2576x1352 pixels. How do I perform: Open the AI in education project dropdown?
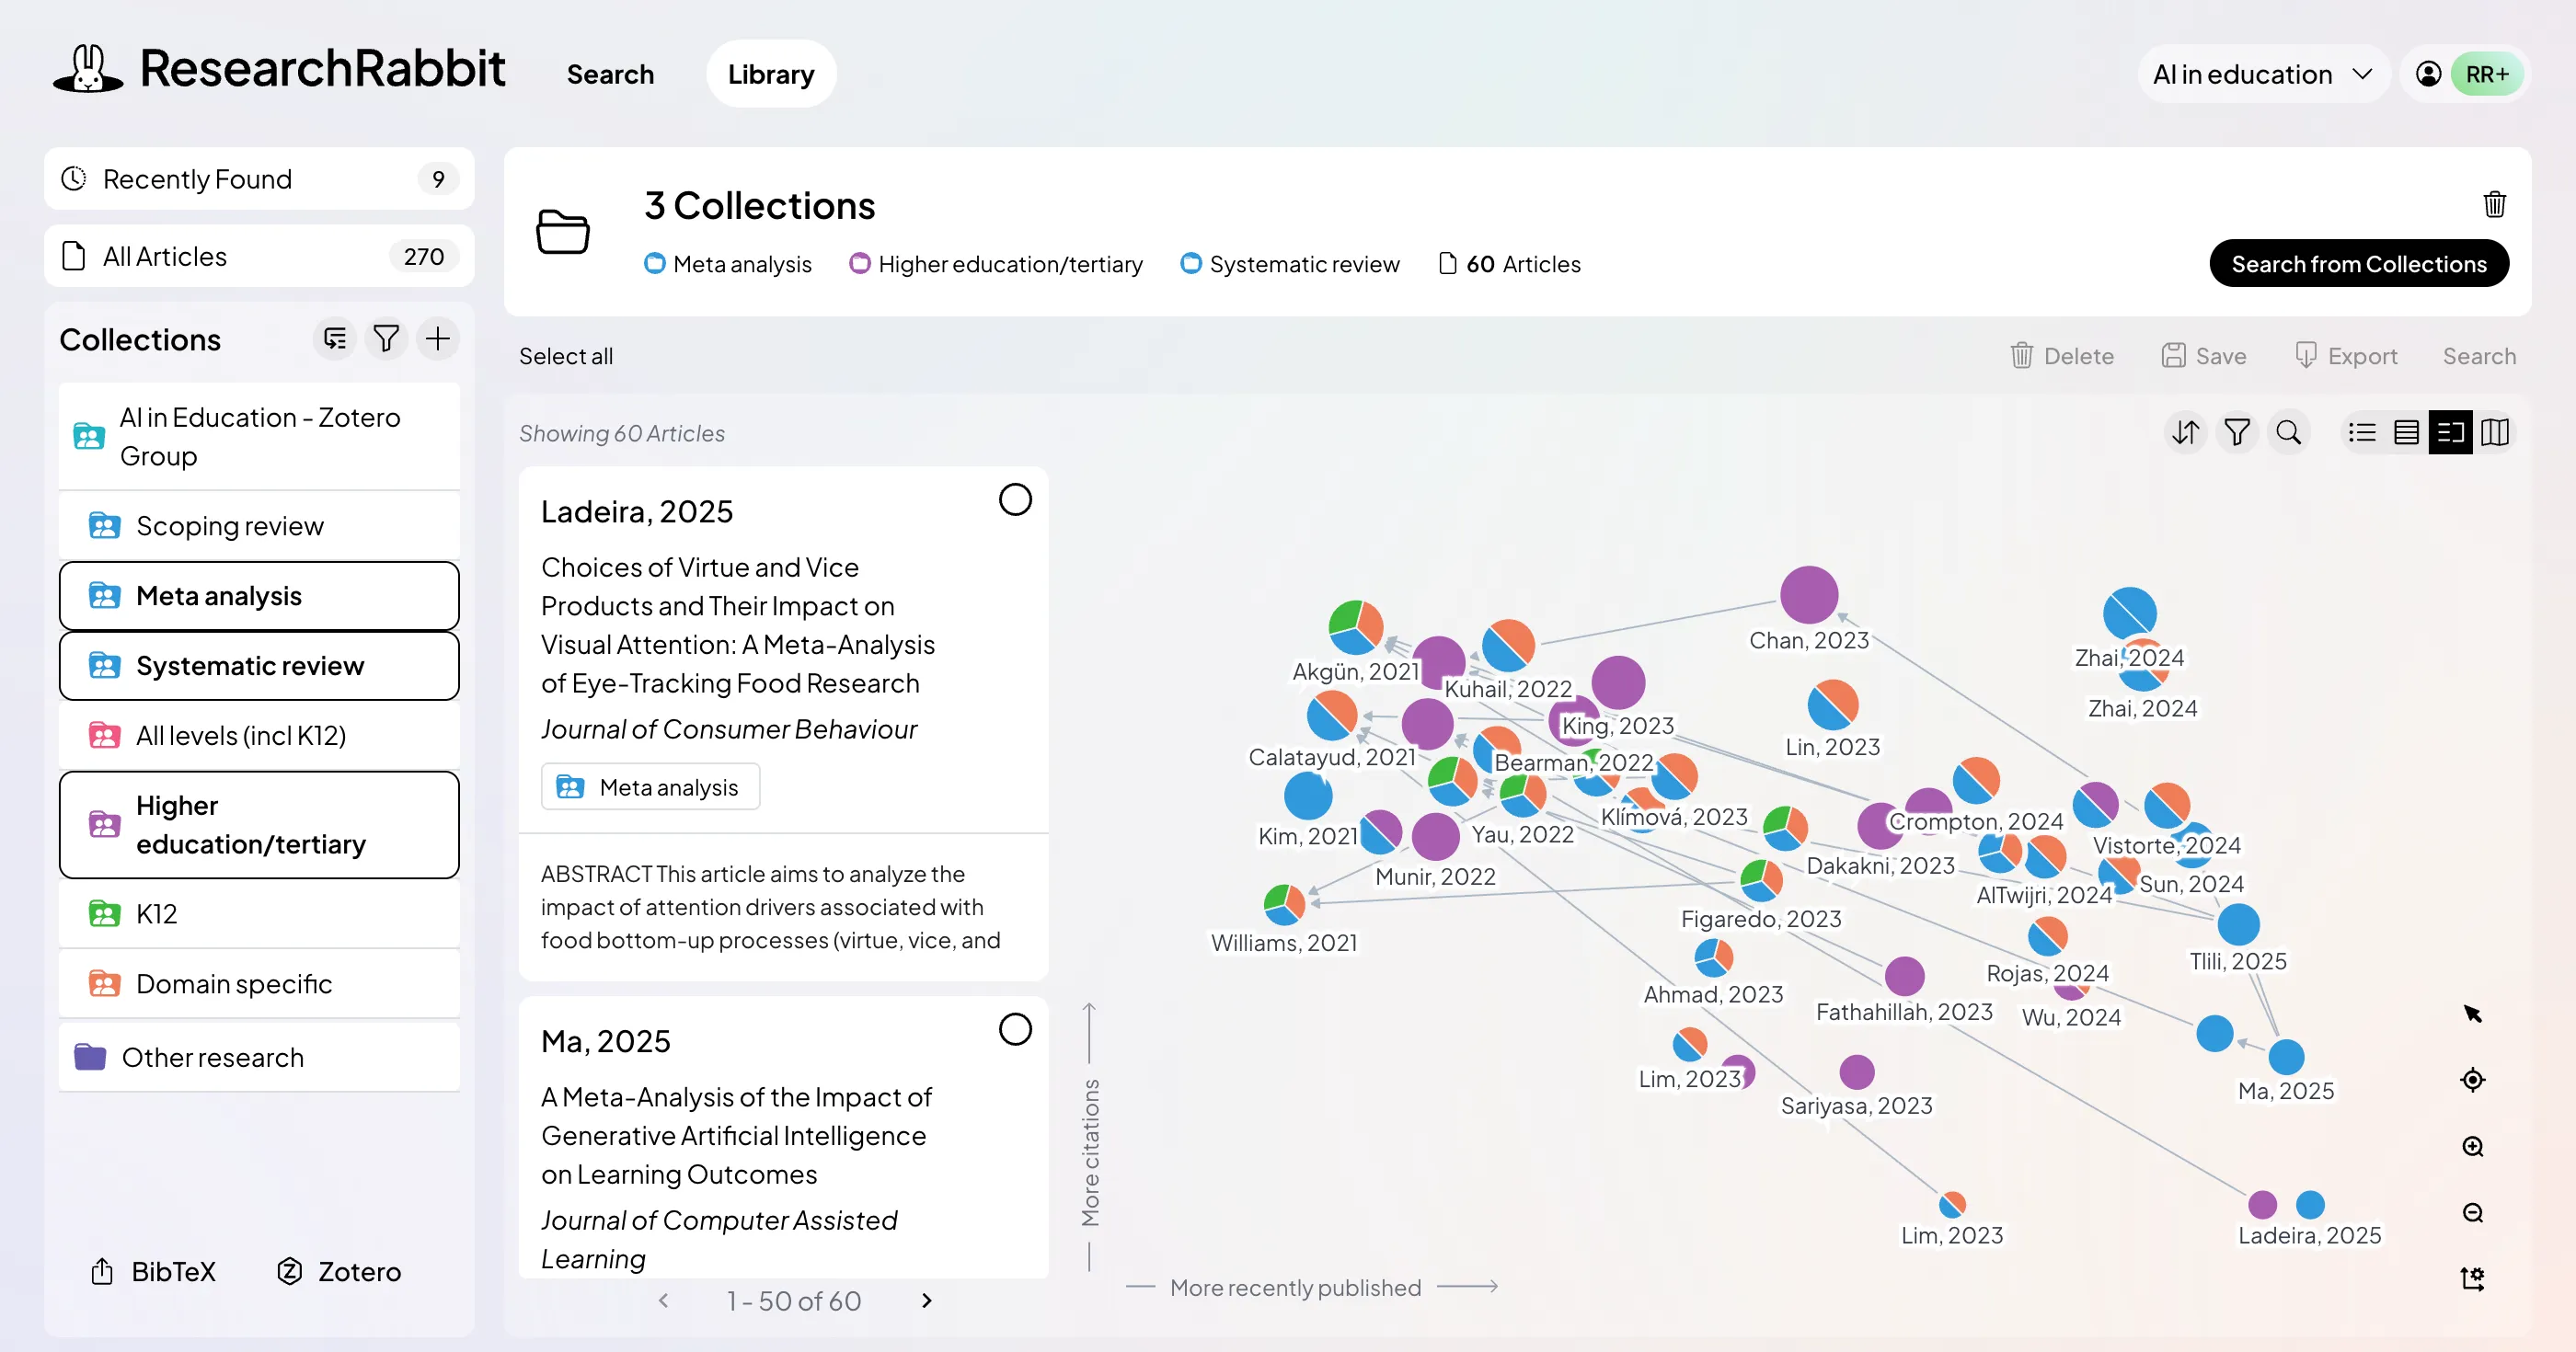point(2262,73)
